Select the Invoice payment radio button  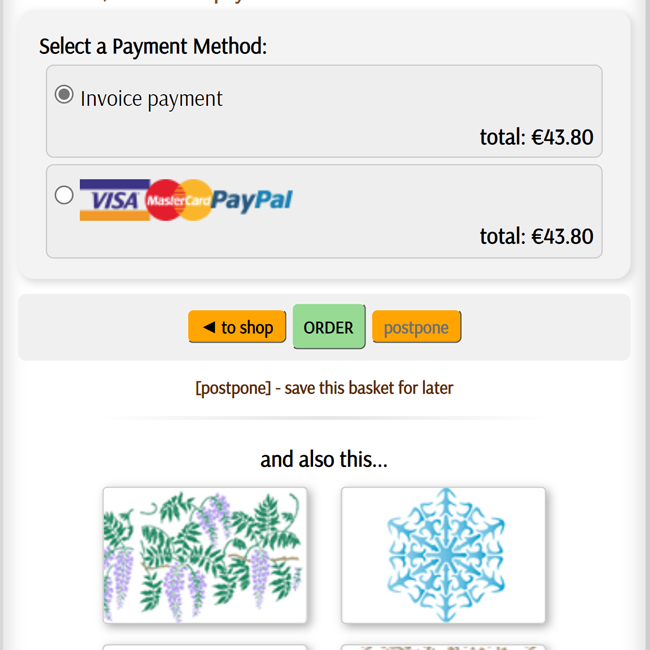(64, 95)
